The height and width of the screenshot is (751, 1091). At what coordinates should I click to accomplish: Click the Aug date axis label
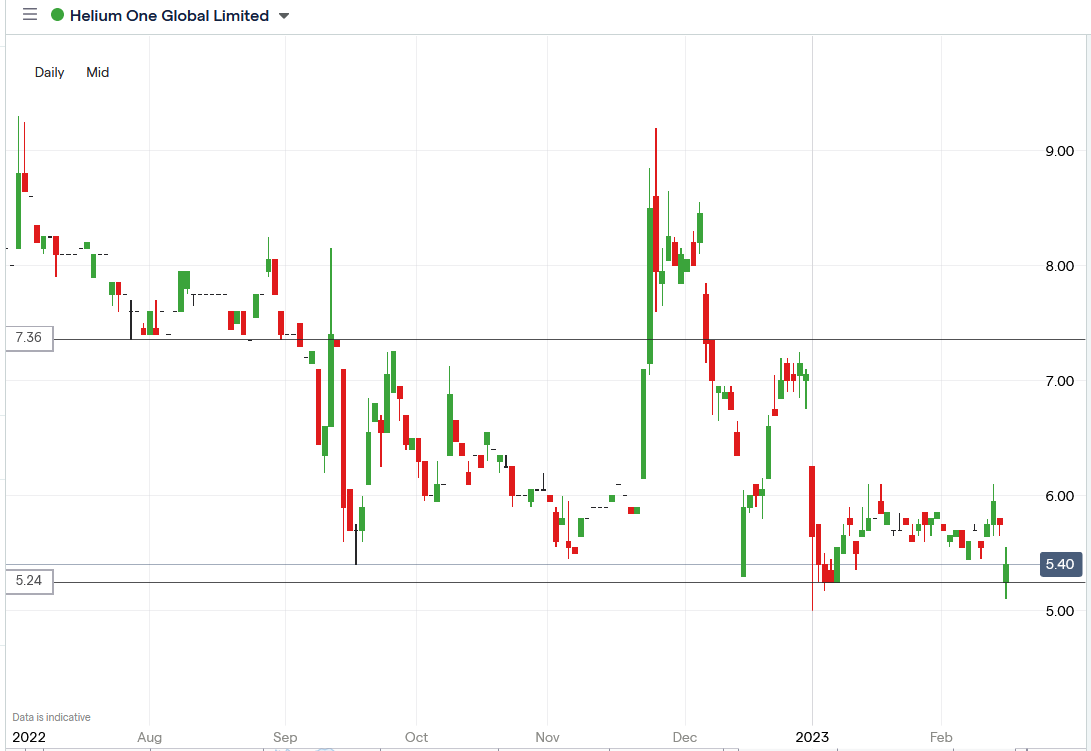(x=150, y=737)
